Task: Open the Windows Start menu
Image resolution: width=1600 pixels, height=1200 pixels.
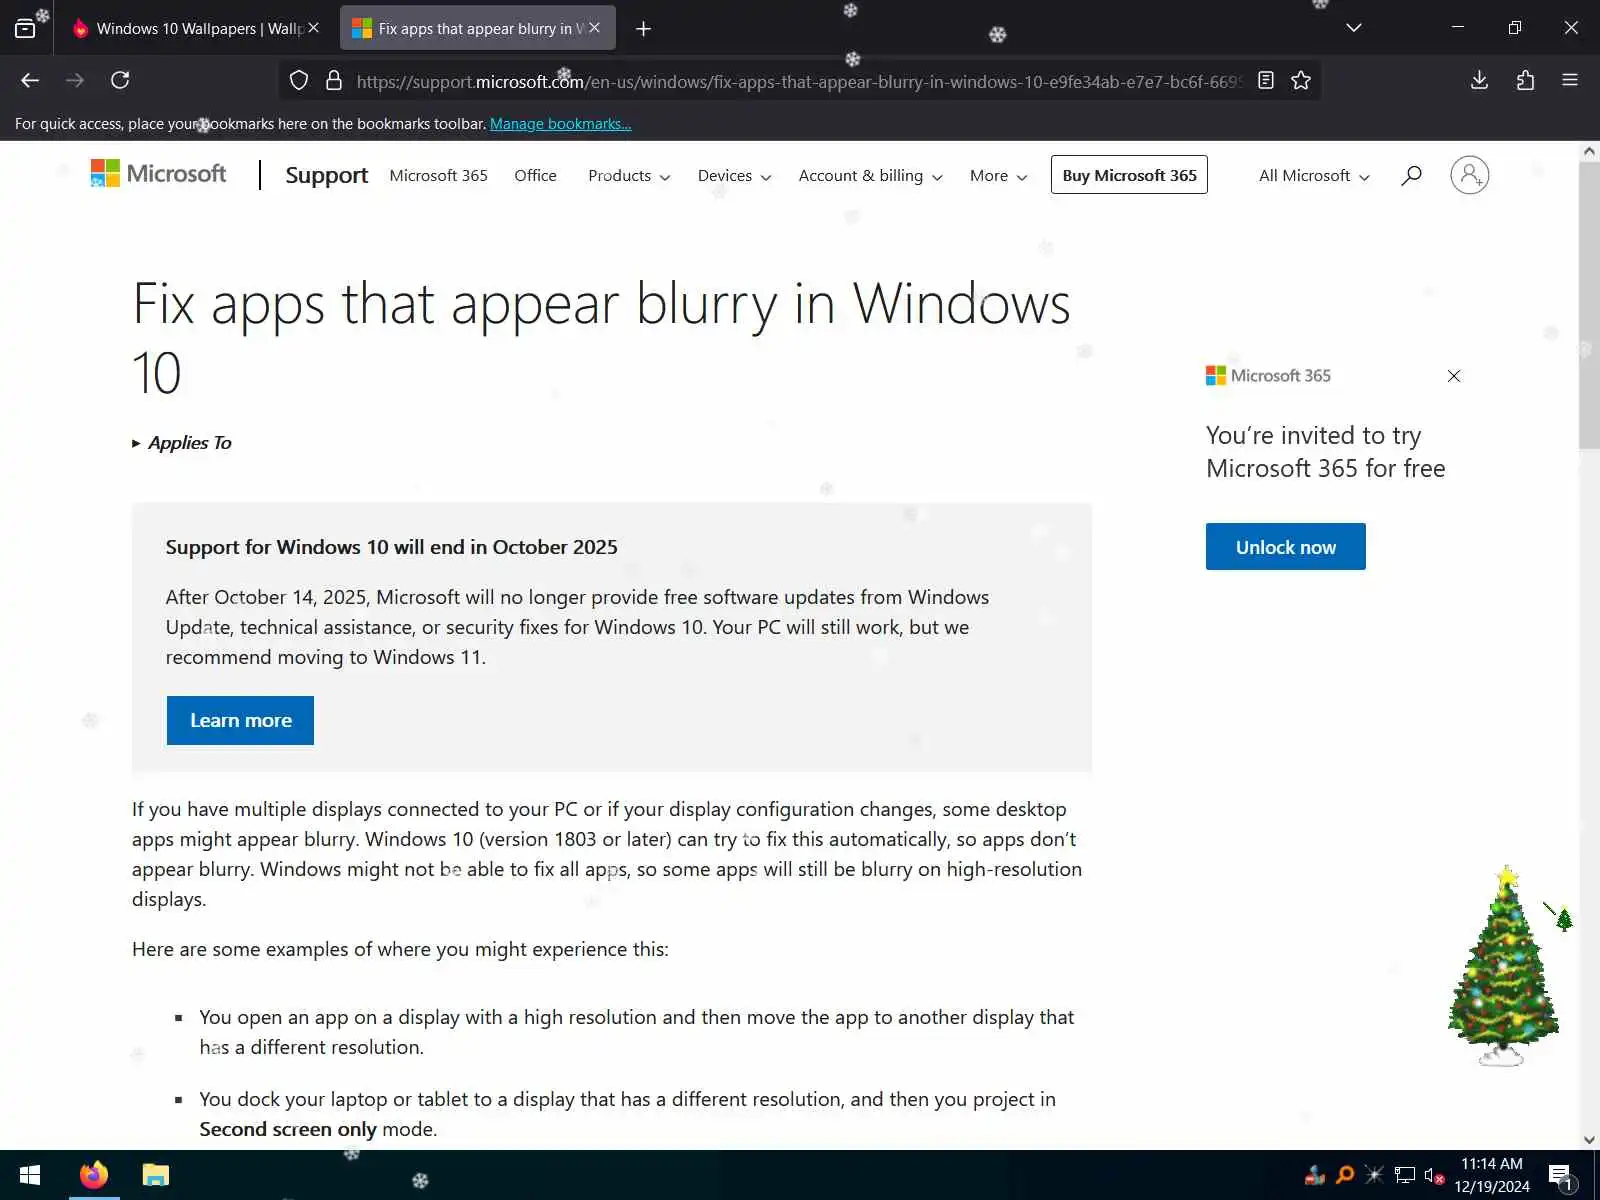Action: pyautogui.click(x=30, y=1175)
